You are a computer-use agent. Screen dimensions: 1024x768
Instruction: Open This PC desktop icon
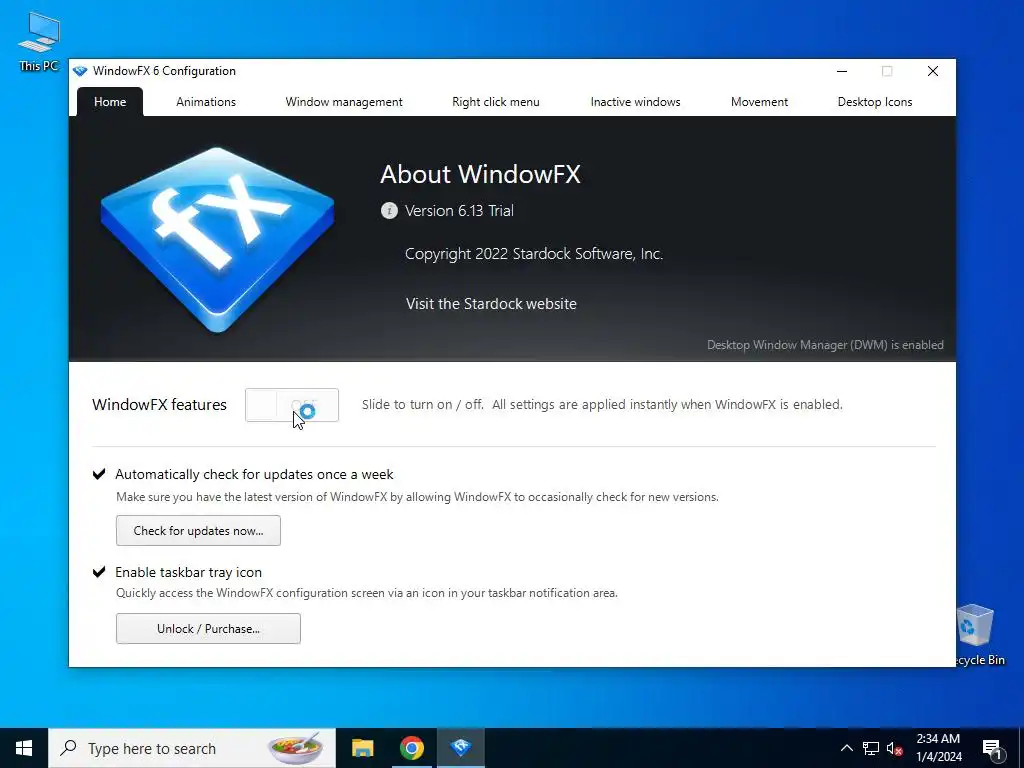(39, 42)
